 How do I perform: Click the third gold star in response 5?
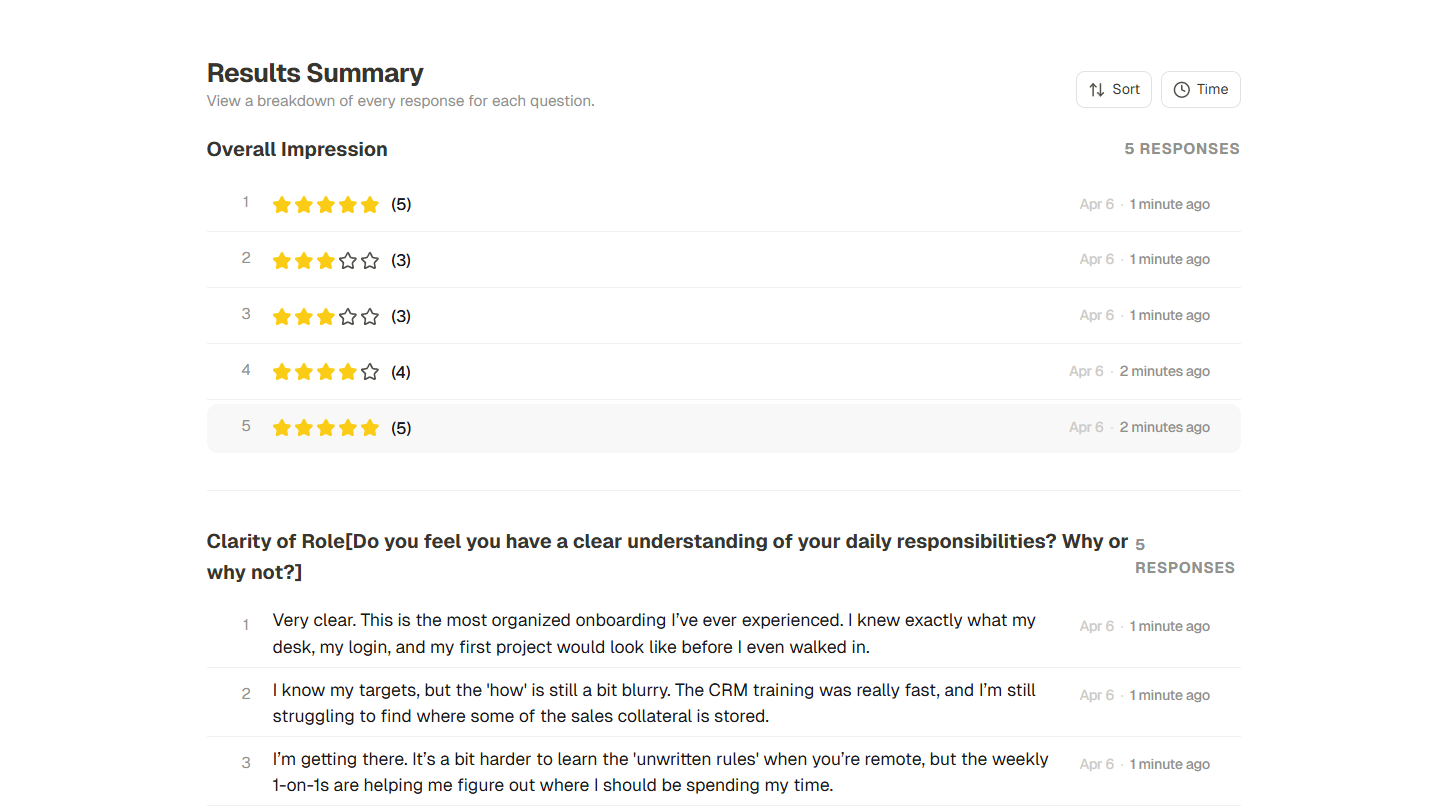[x=326, y=427]
